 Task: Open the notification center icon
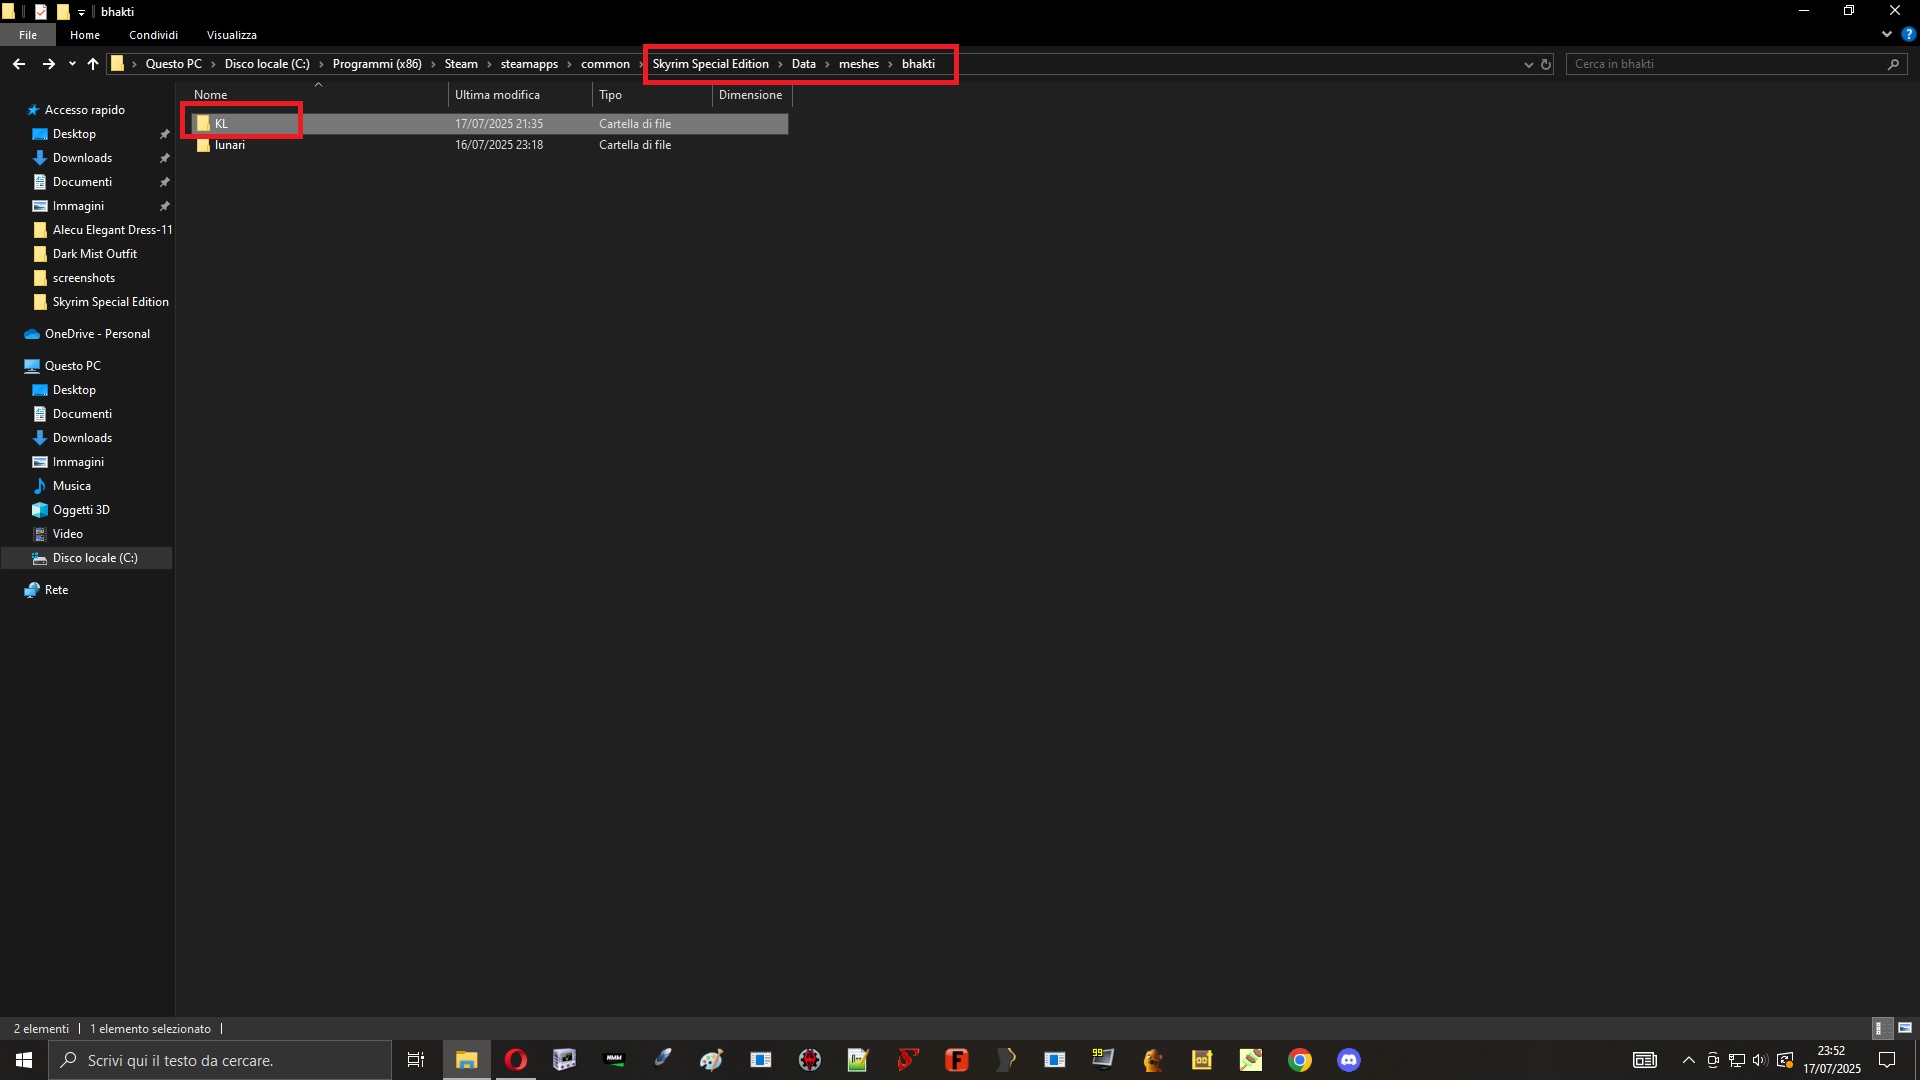tap(1887, 1060)
